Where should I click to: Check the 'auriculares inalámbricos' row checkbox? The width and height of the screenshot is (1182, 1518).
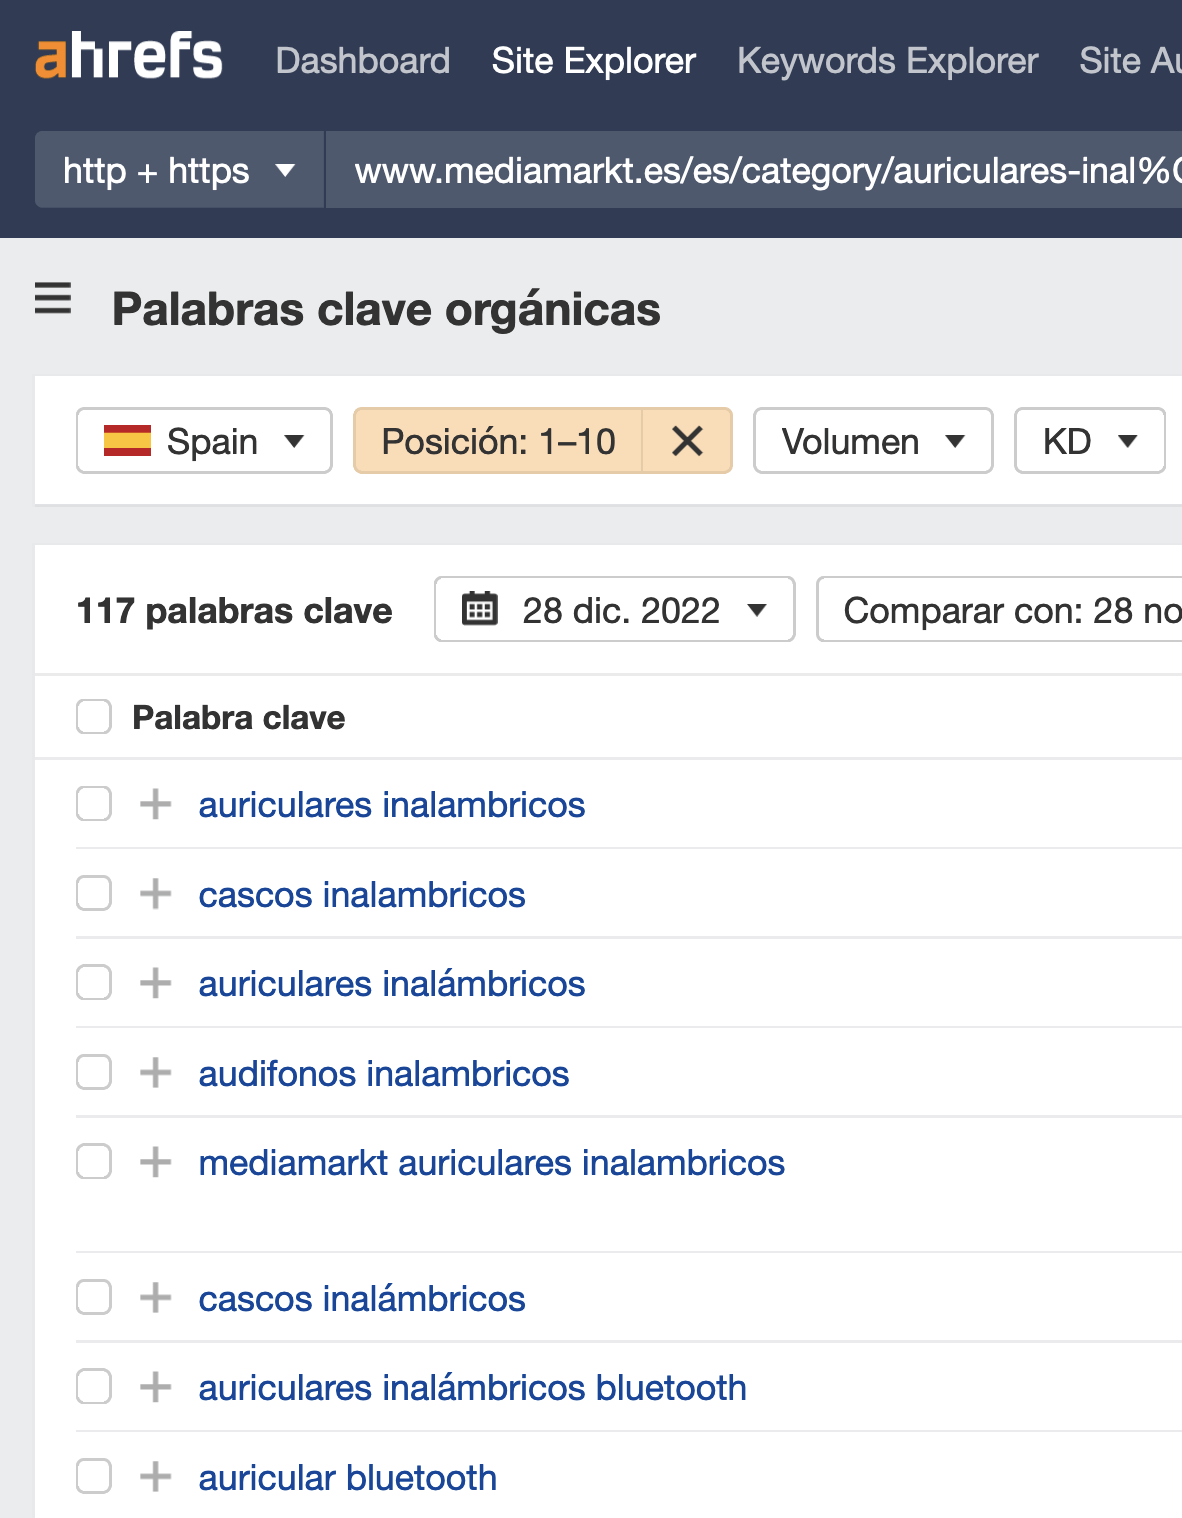tap(94, 983)
